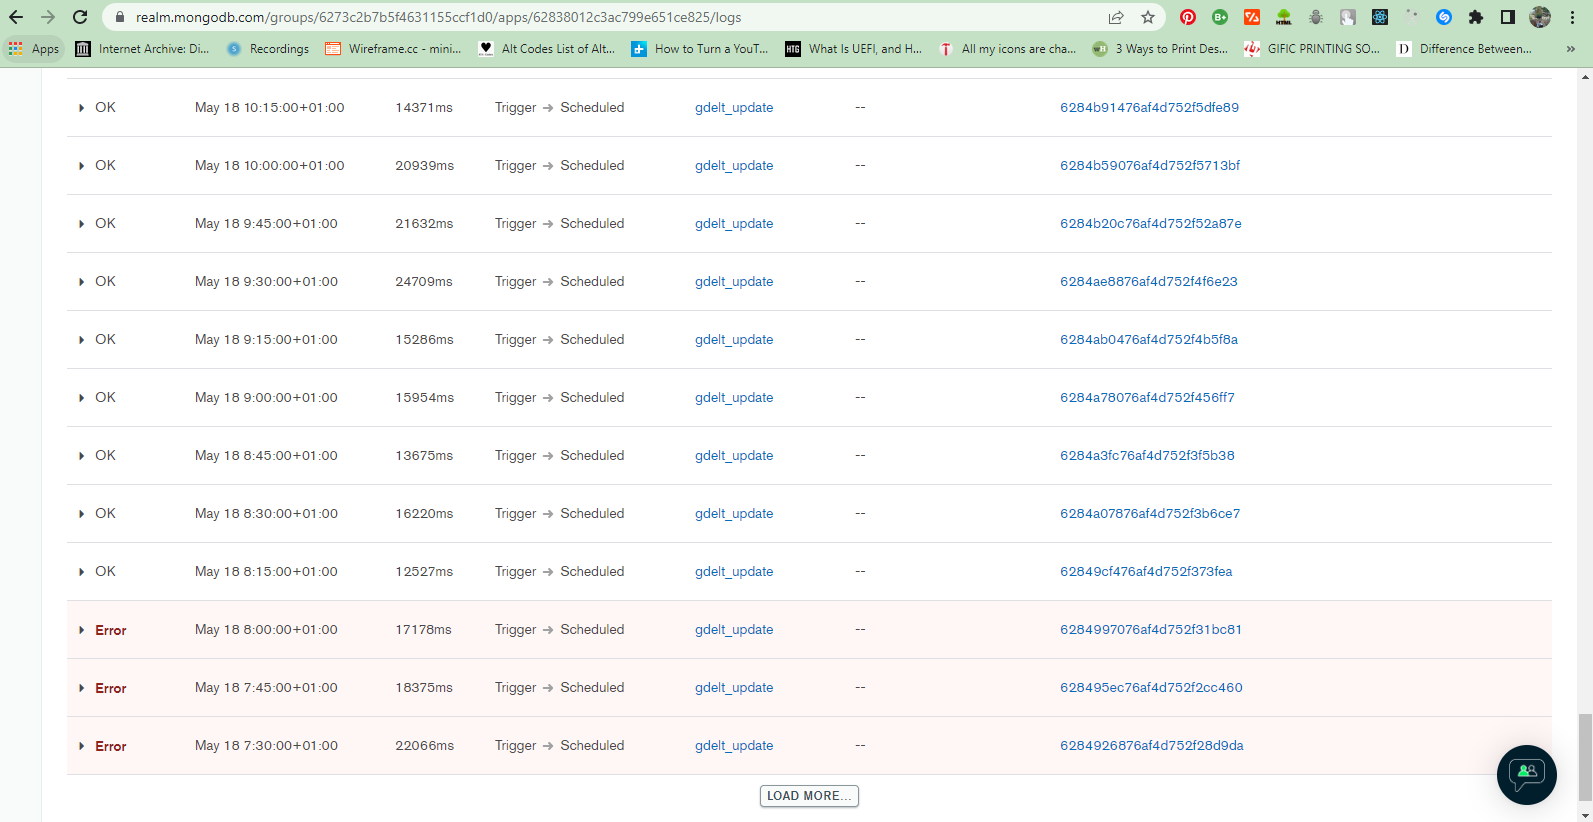Expand the Error log at May 18 7:30:00
1593x822 pixels.
coord(81,746)
